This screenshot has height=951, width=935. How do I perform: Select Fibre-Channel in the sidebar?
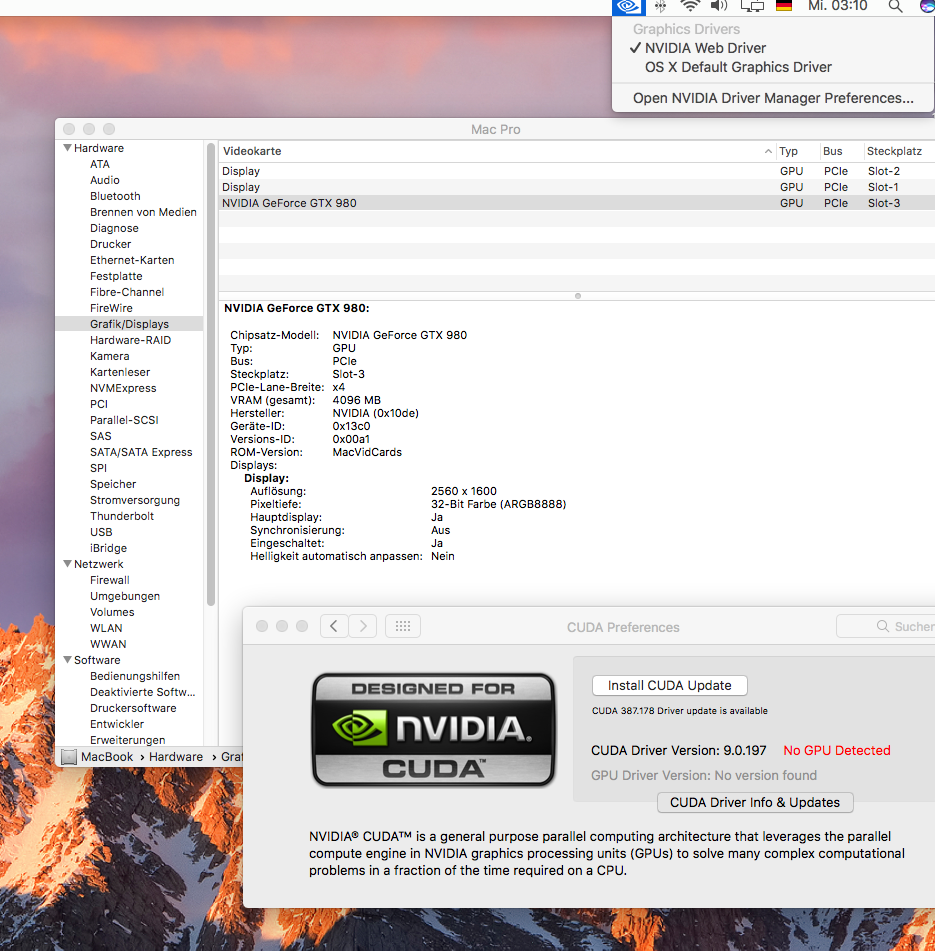127,292
